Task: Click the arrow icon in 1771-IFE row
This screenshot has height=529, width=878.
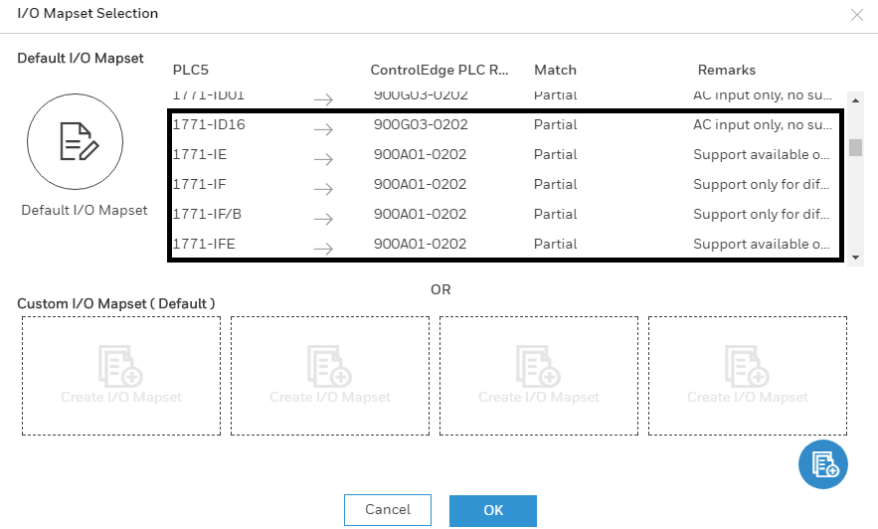Action: (323, 249)
